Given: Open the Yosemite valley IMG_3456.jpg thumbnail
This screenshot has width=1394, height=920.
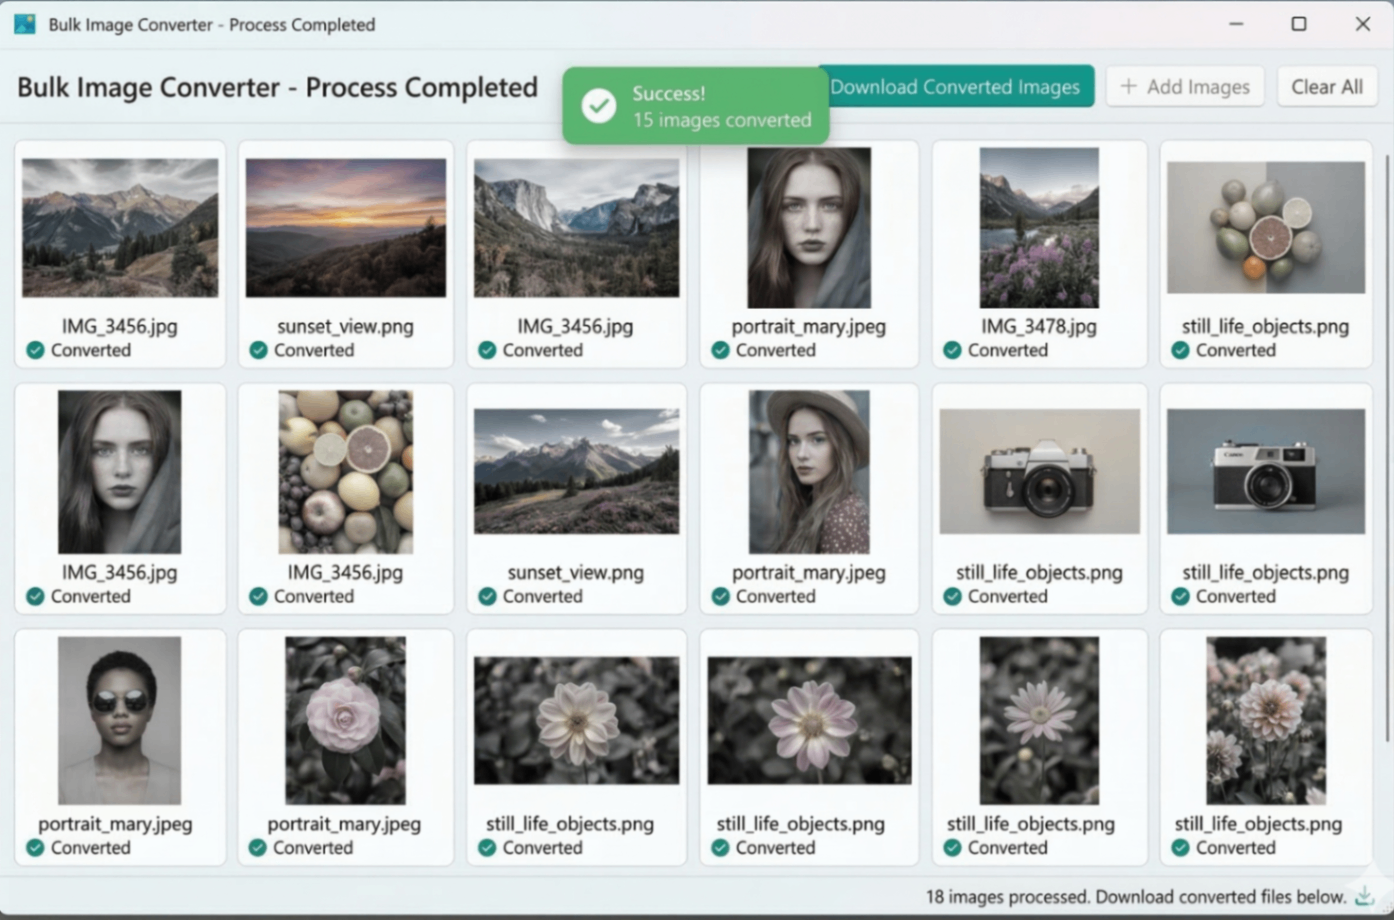Looking at the screenshot, I should click(576, 226).
